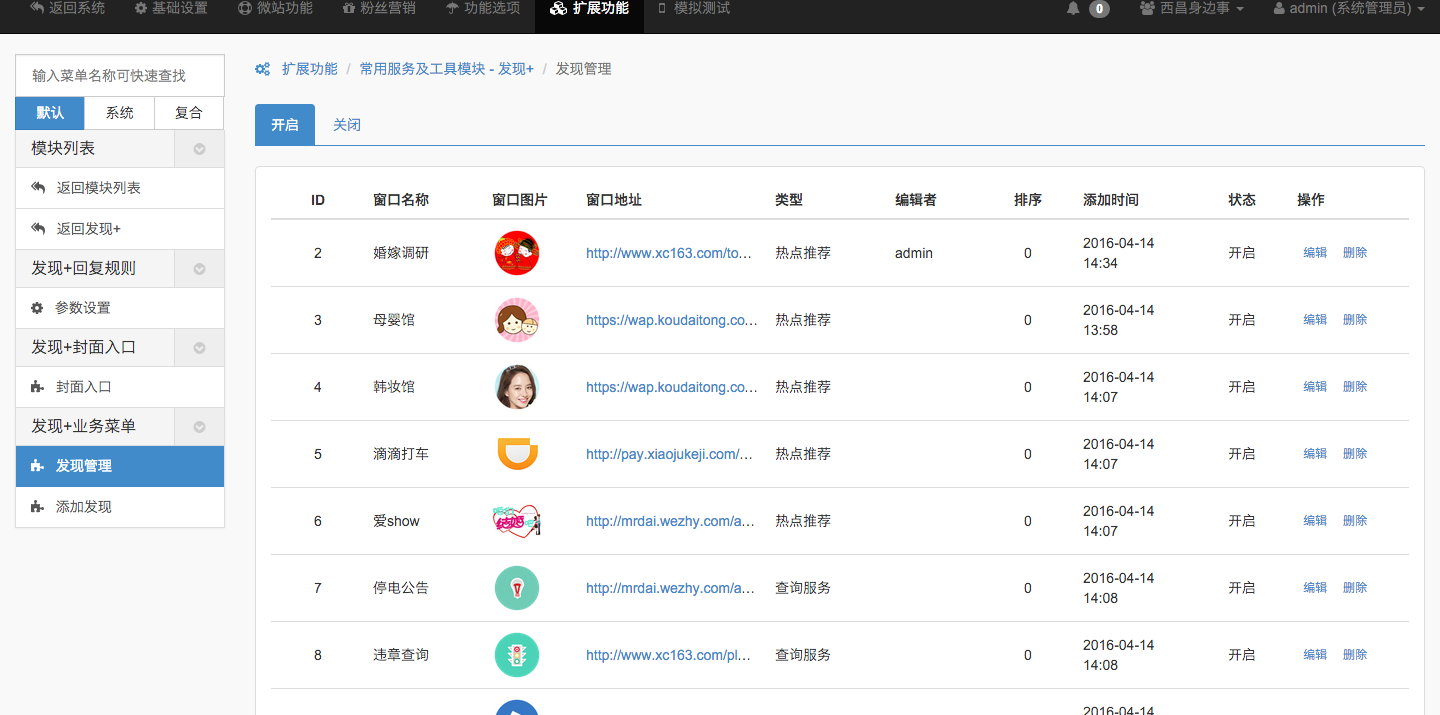Click the 窗口名称 column header
Screen dimensions: 1440x715
[x=401, y=200]
